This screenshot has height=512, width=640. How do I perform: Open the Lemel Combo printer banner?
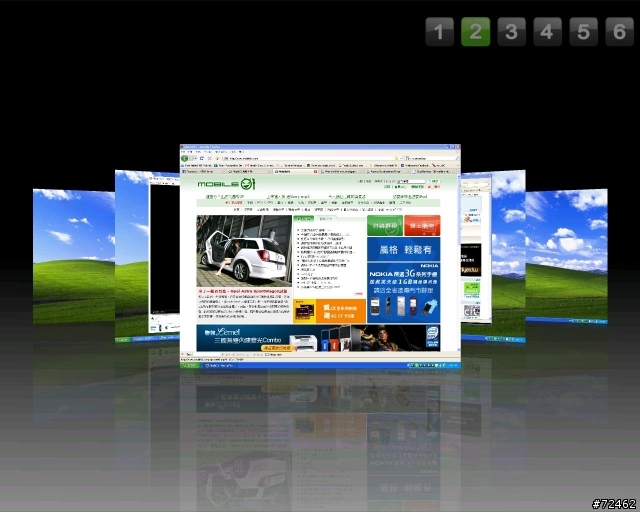[318, 338]
